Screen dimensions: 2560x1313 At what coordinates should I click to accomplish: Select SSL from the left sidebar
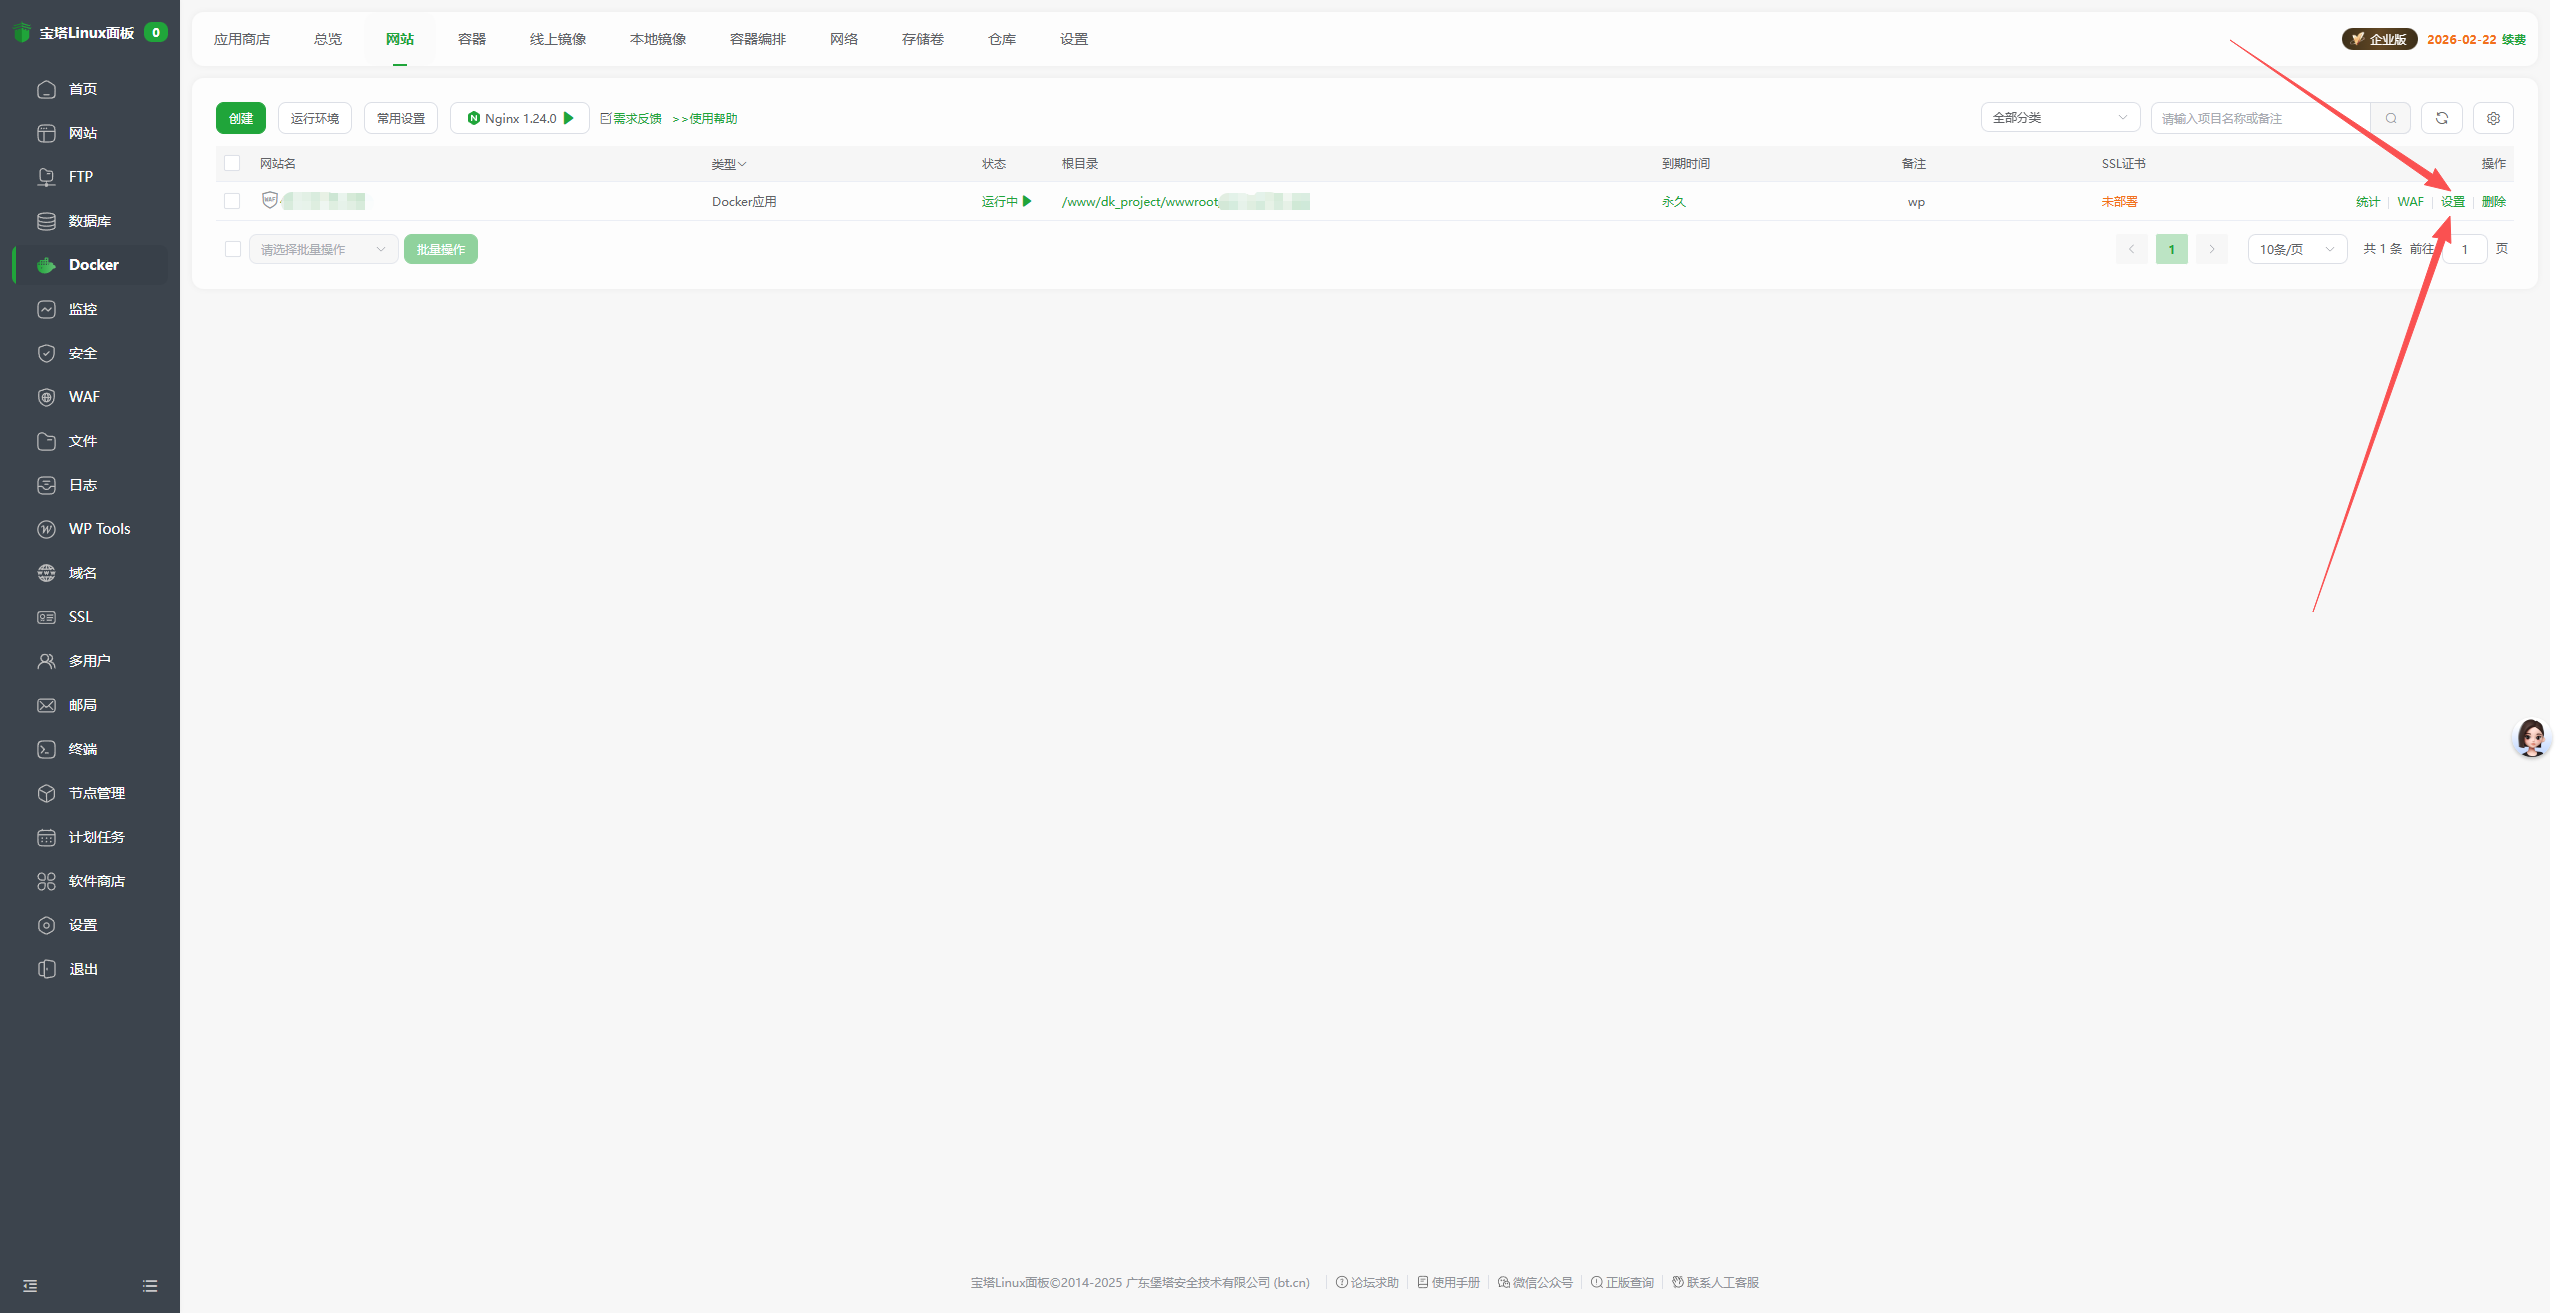coord(79,616)
